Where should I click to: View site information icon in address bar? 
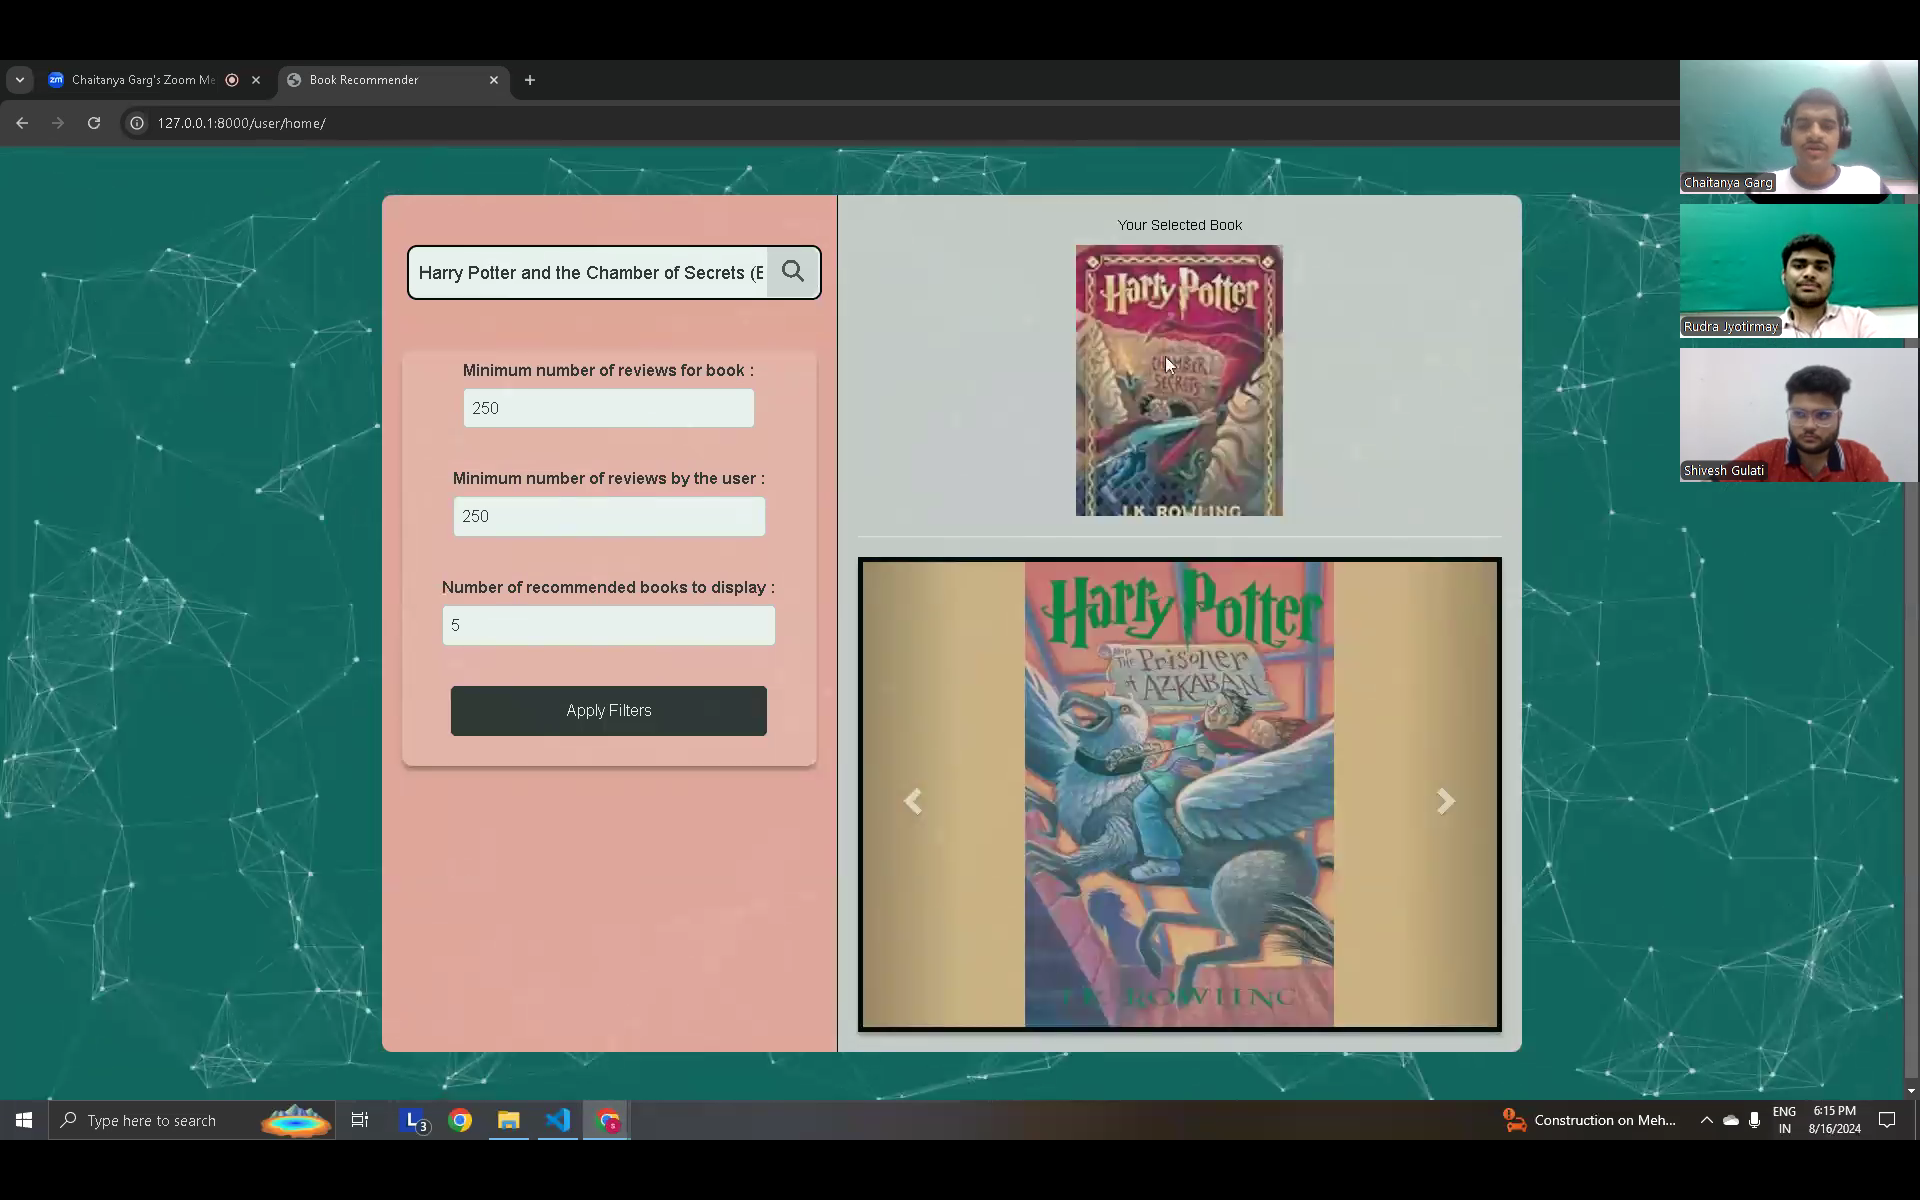point(137,123)
